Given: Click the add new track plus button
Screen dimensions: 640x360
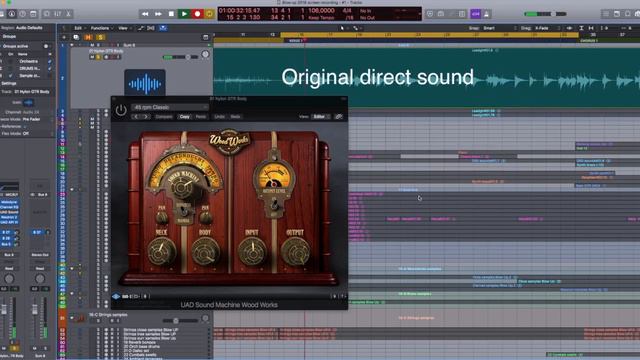Looking at the screenshot, I should pyautogui.click(x=64, y=37).
